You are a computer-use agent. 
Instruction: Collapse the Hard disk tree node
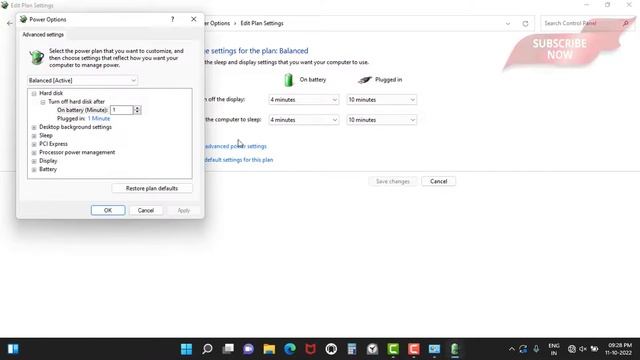34,93
